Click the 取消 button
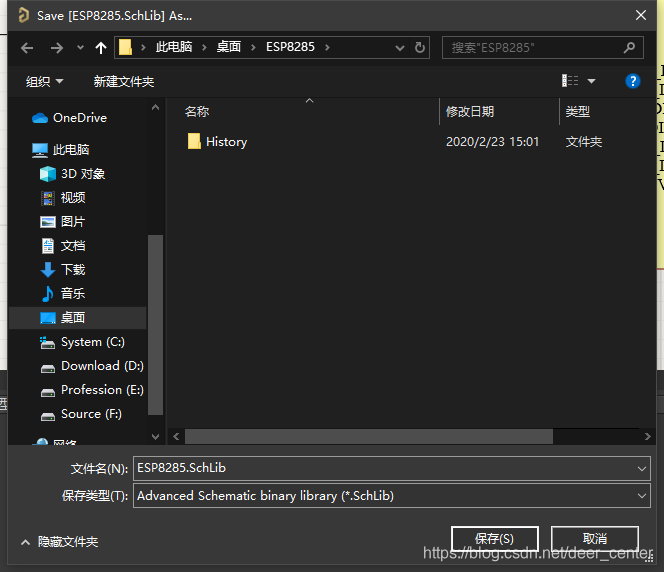664x572 pixels. pos(594,539)
